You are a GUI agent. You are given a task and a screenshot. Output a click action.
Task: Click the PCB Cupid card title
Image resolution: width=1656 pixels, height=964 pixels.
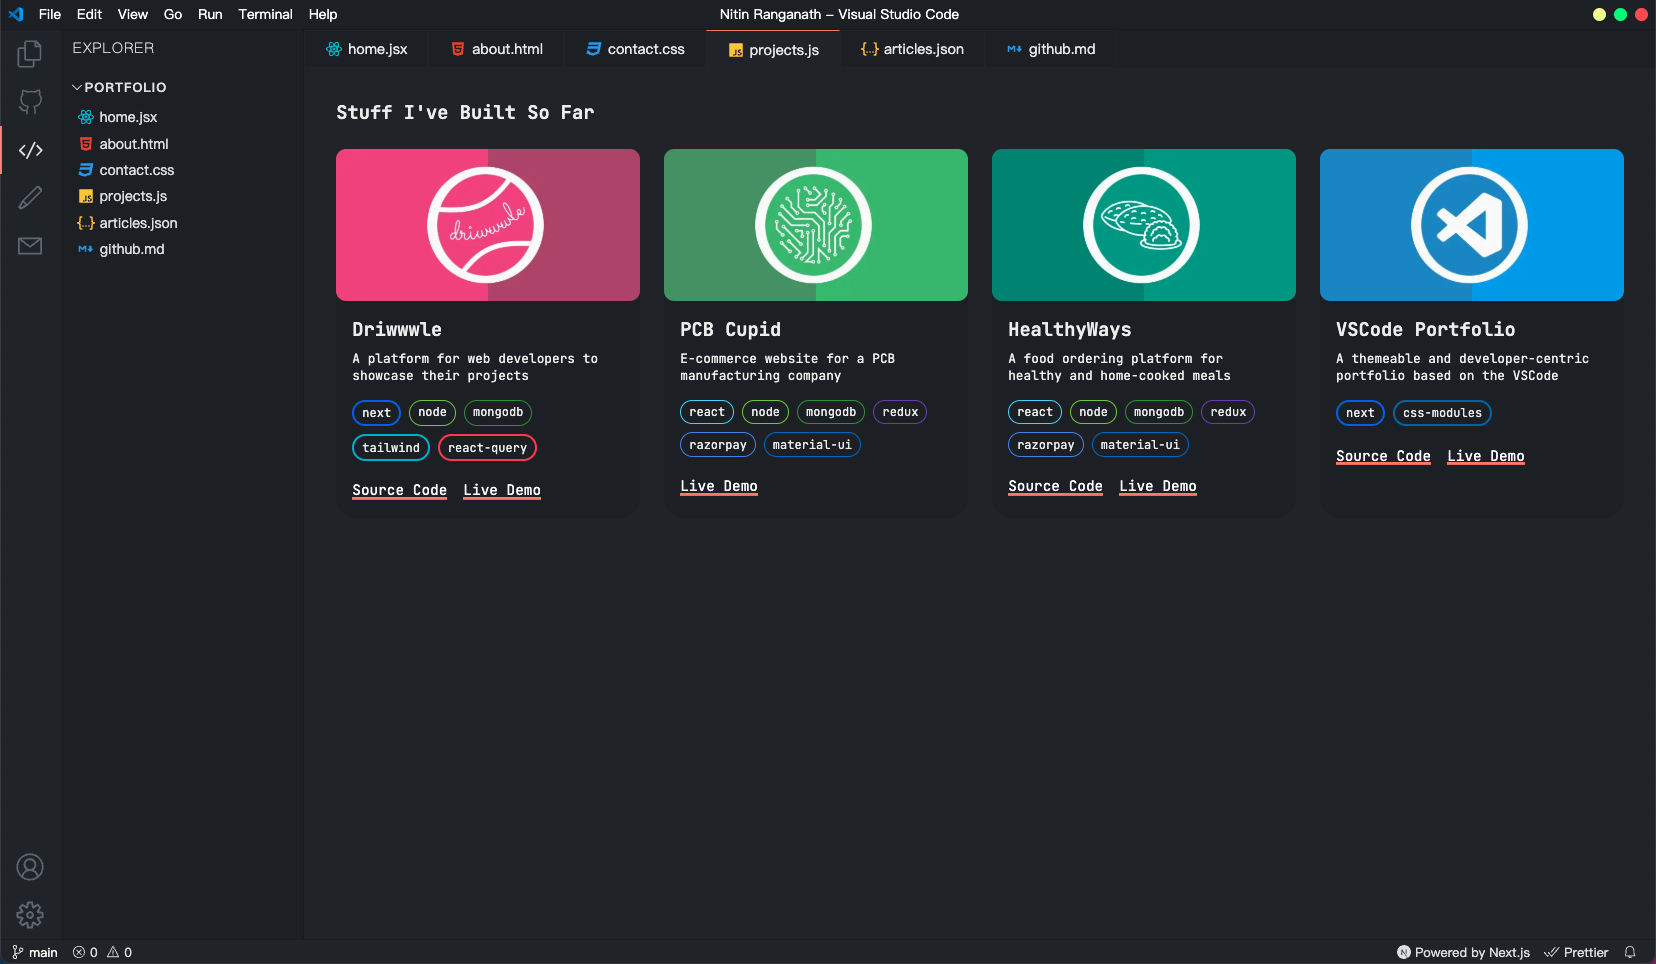point(730,329)
